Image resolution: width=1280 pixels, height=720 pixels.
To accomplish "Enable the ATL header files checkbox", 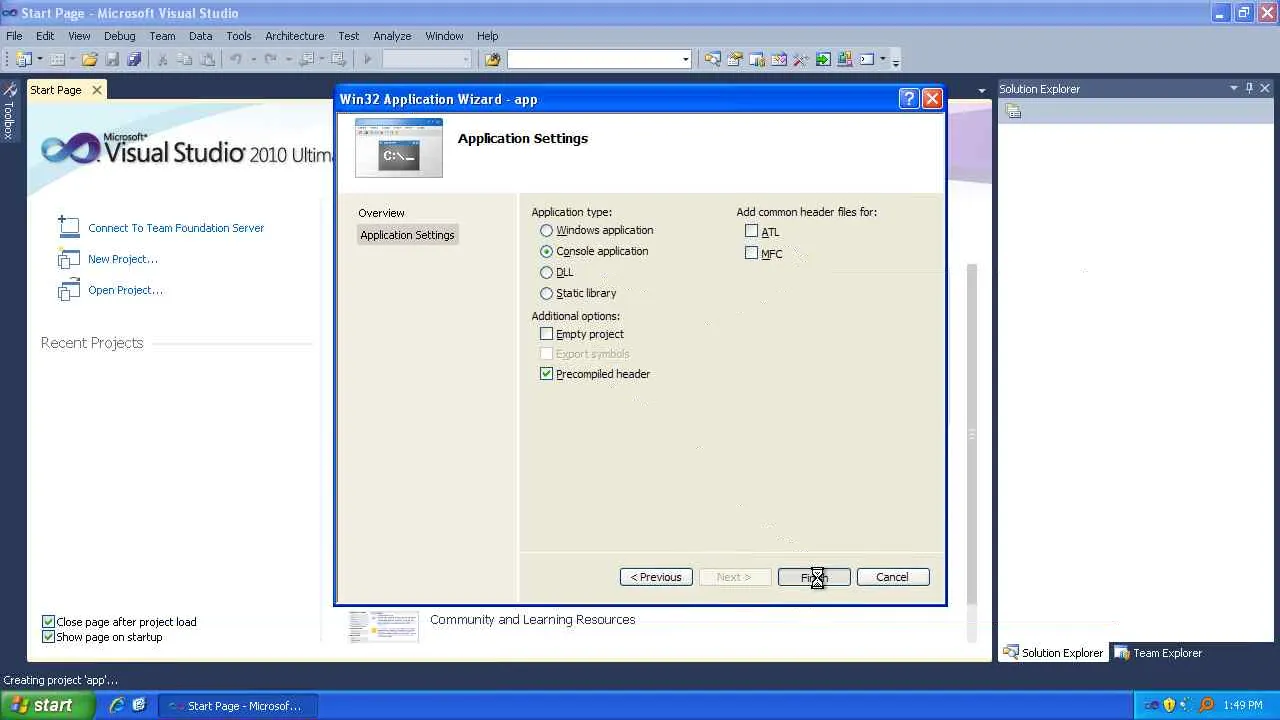I will coord(751,231).
